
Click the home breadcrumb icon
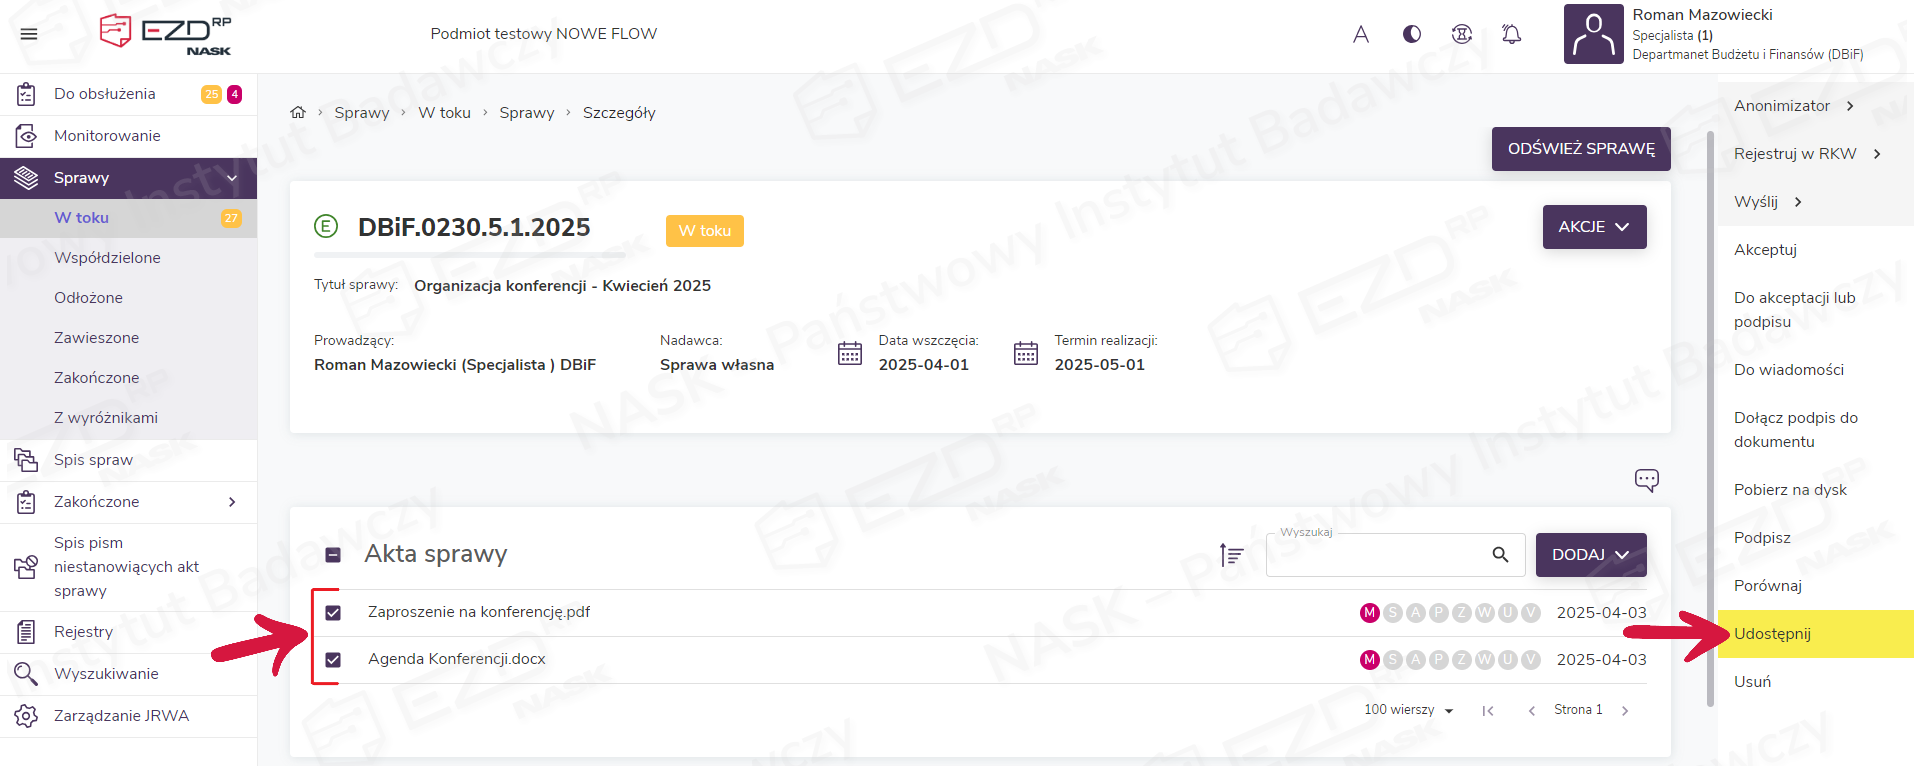pyautogui.click(x=298, y=113)
